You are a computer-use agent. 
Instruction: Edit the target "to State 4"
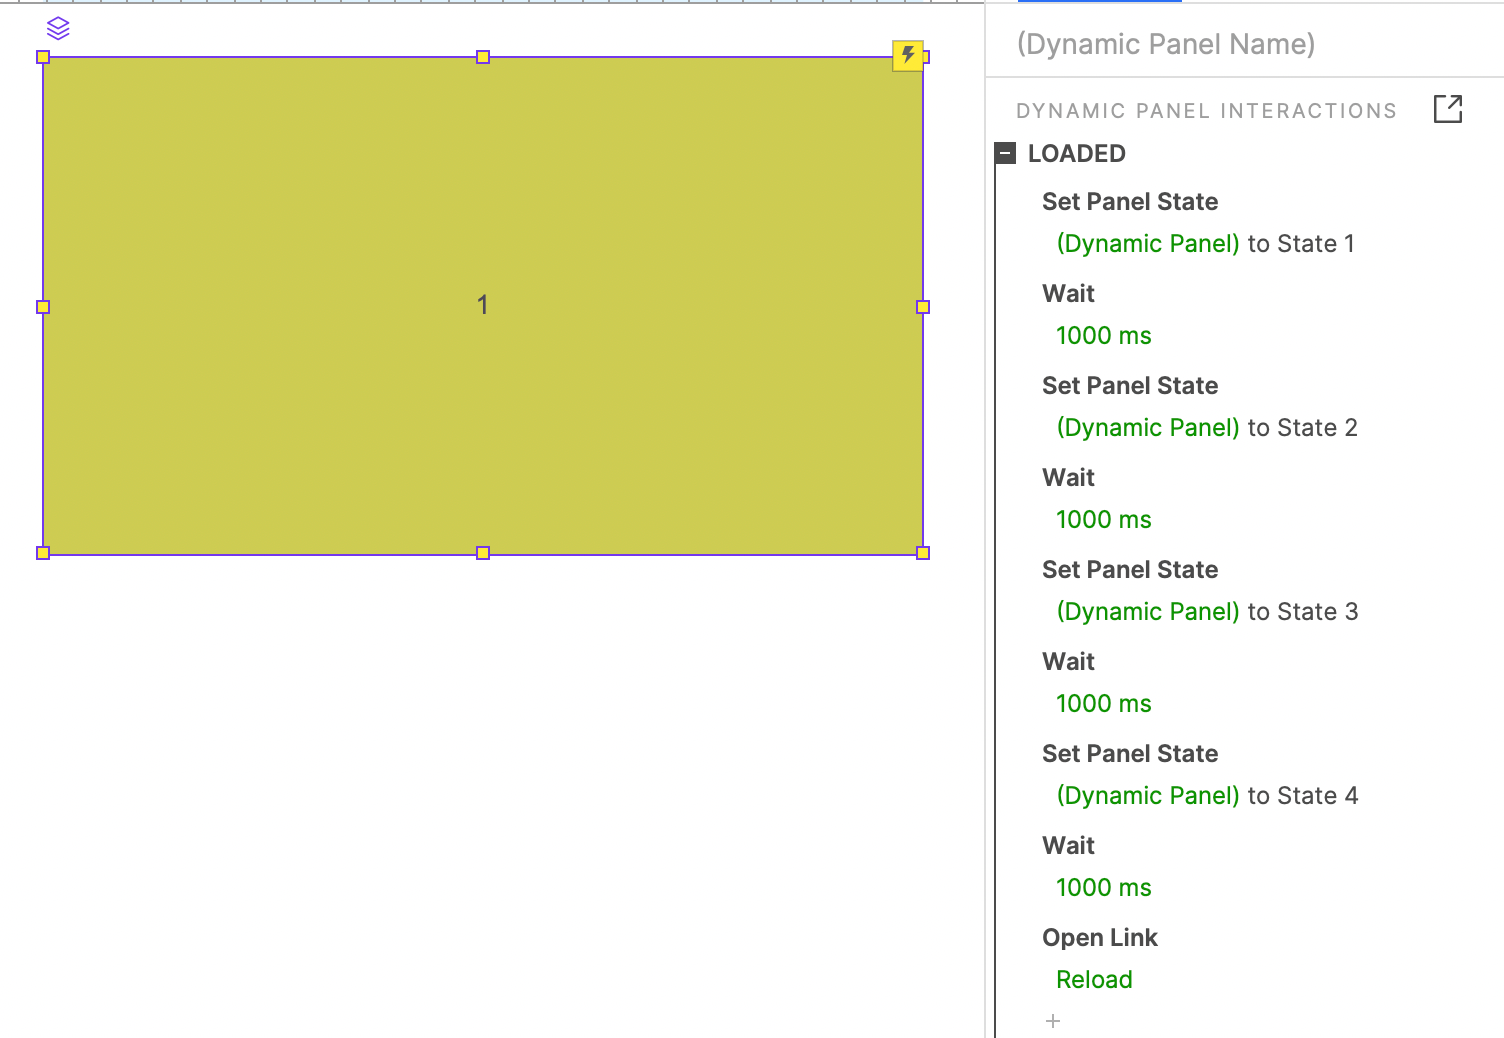coord(1303,796)
